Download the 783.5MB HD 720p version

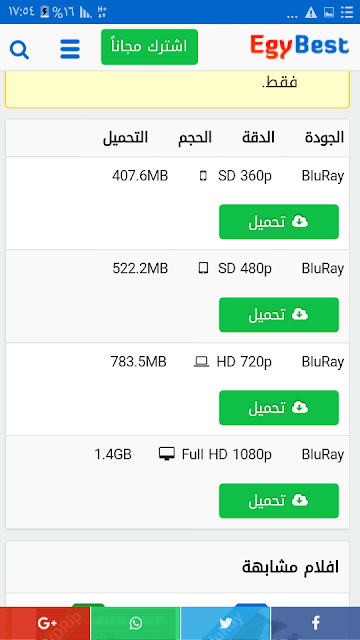coord(279,407)
